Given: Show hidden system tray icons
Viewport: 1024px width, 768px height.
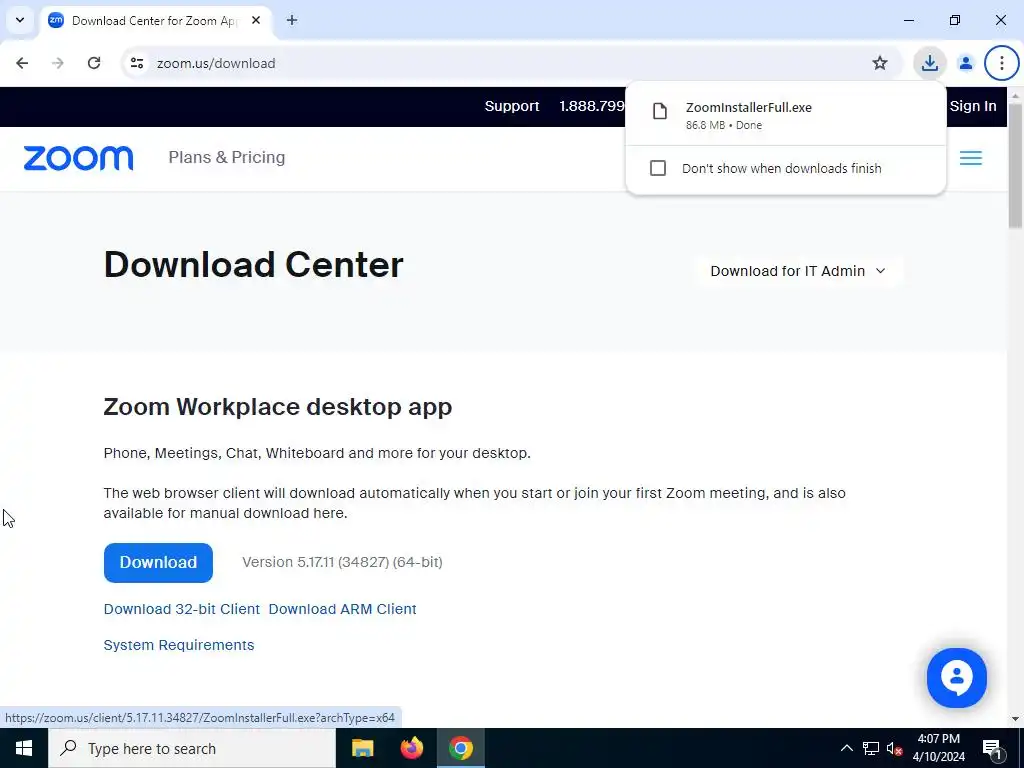Looking at the screenshot, I should (x=846, y=748).
